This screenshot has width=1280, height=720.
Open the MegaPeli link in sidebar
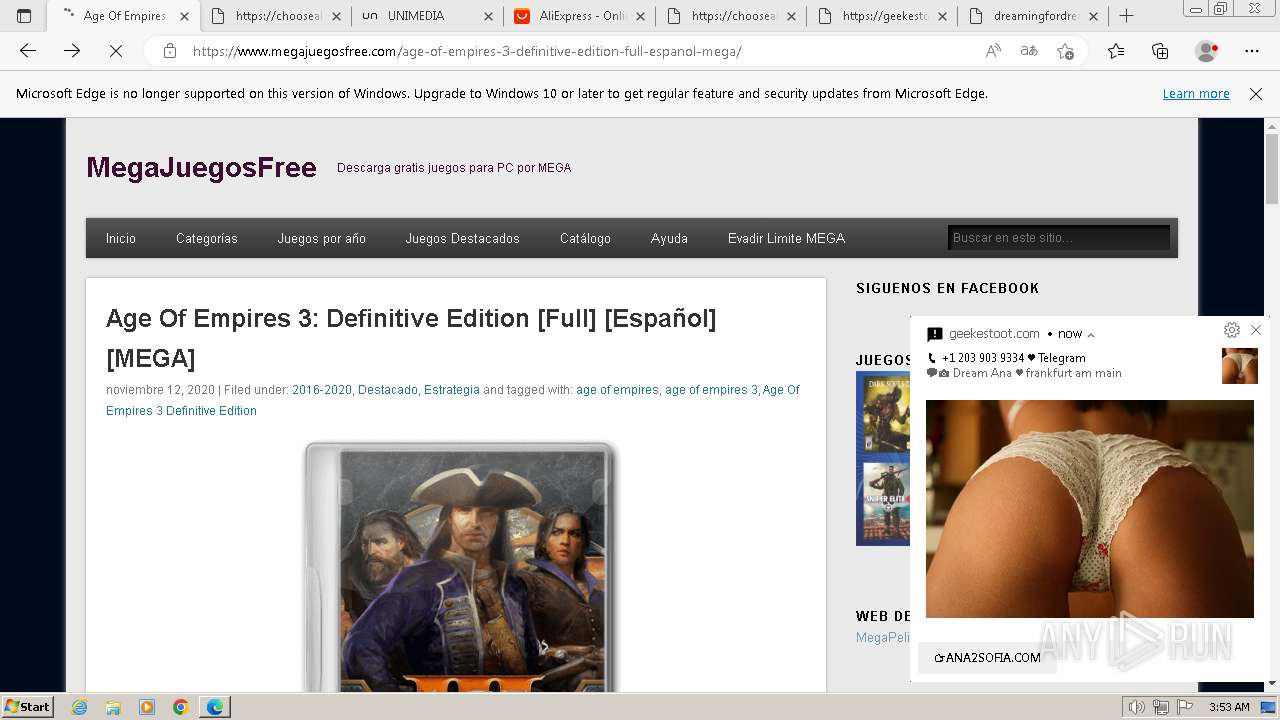[x=883, y=637]
